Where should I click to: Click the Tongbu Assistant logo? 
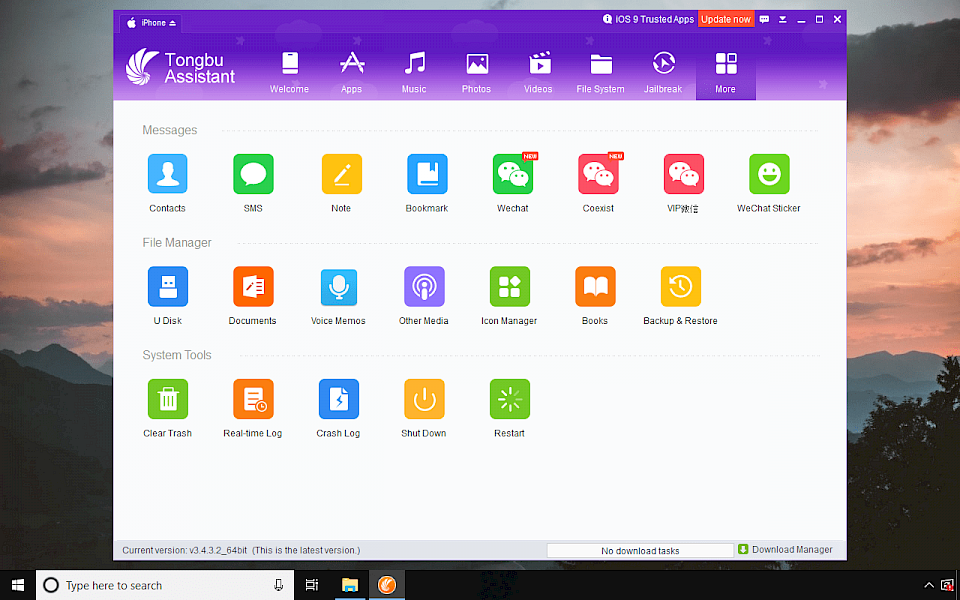point(181,67)
